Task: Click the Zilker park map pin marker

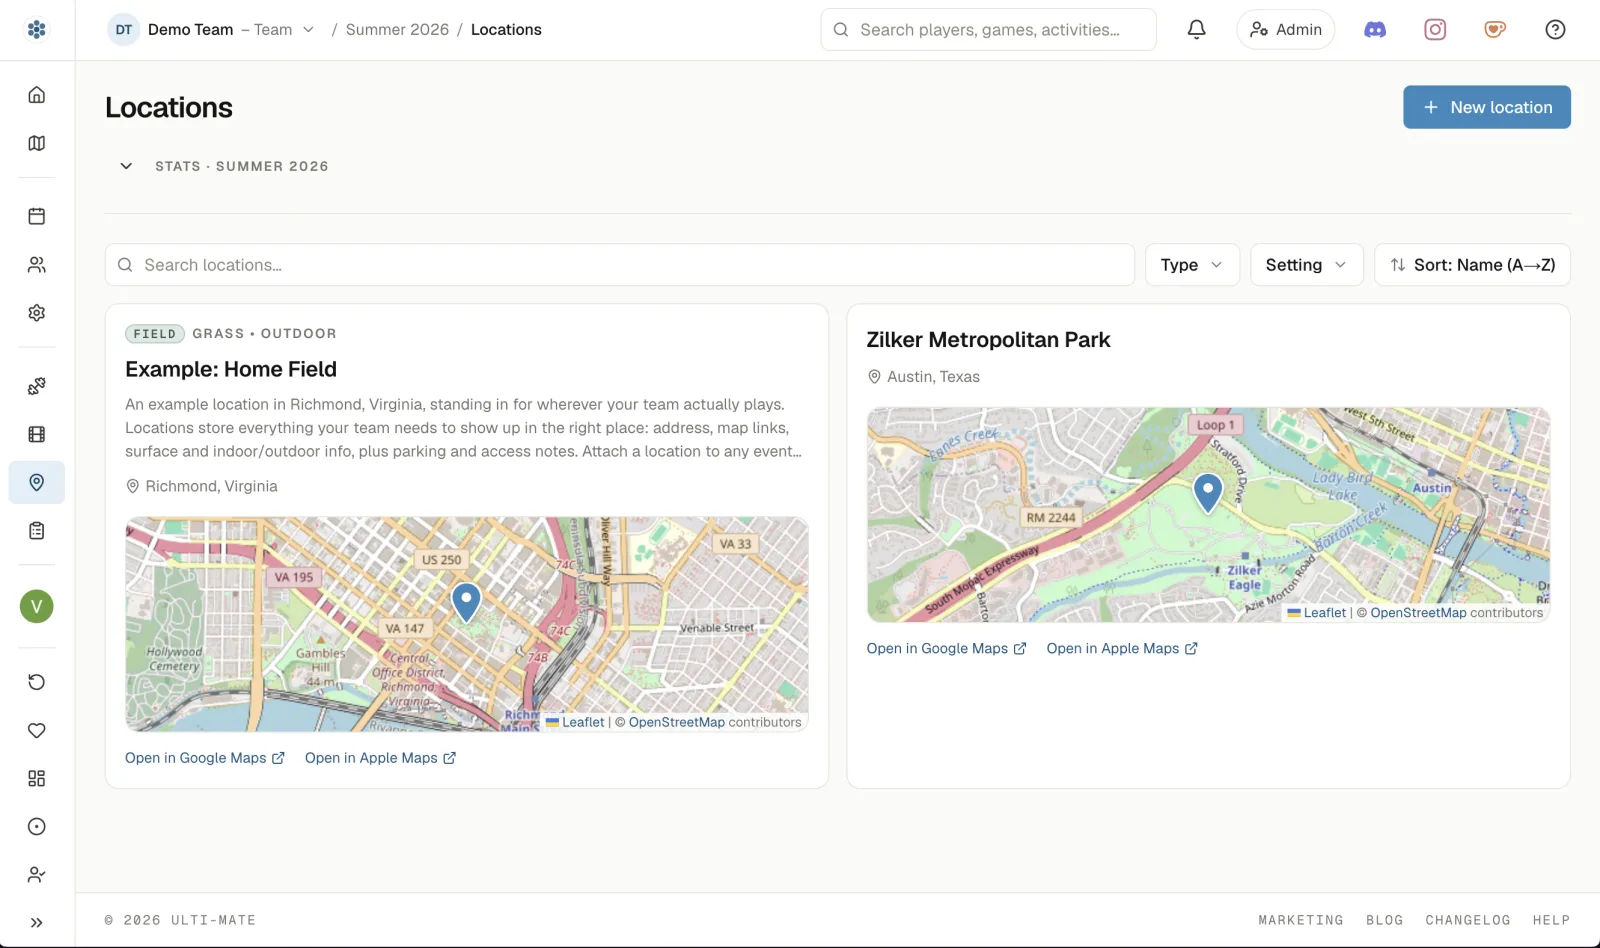Action: click(1208, 492)
